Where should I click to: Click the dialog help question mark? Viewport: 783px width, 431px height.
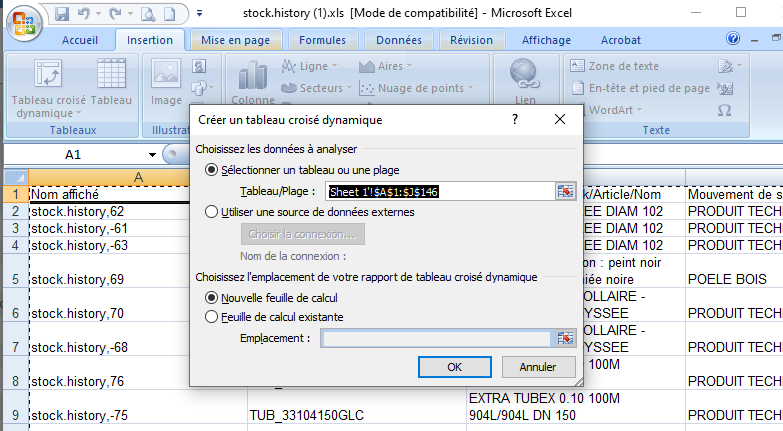[x=515, y=119]
